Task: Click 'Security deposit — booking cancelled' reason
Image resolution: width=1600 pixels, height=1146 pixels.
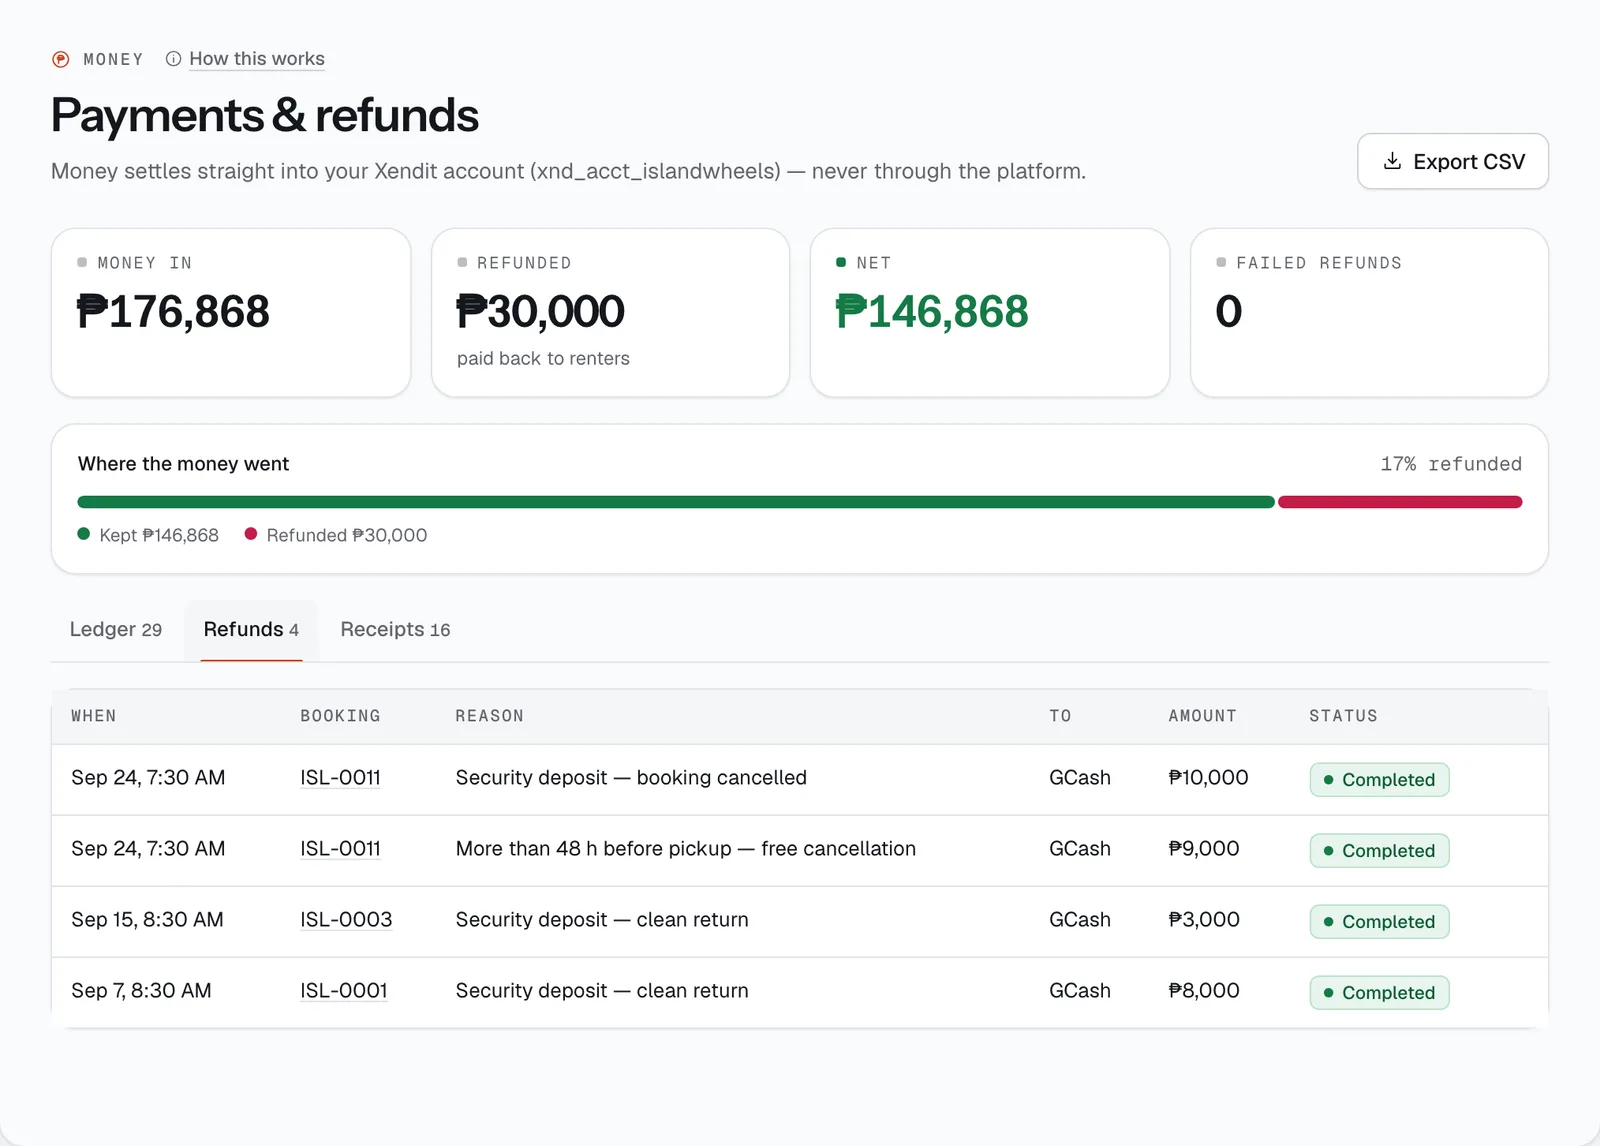Action: coord(631,778)
